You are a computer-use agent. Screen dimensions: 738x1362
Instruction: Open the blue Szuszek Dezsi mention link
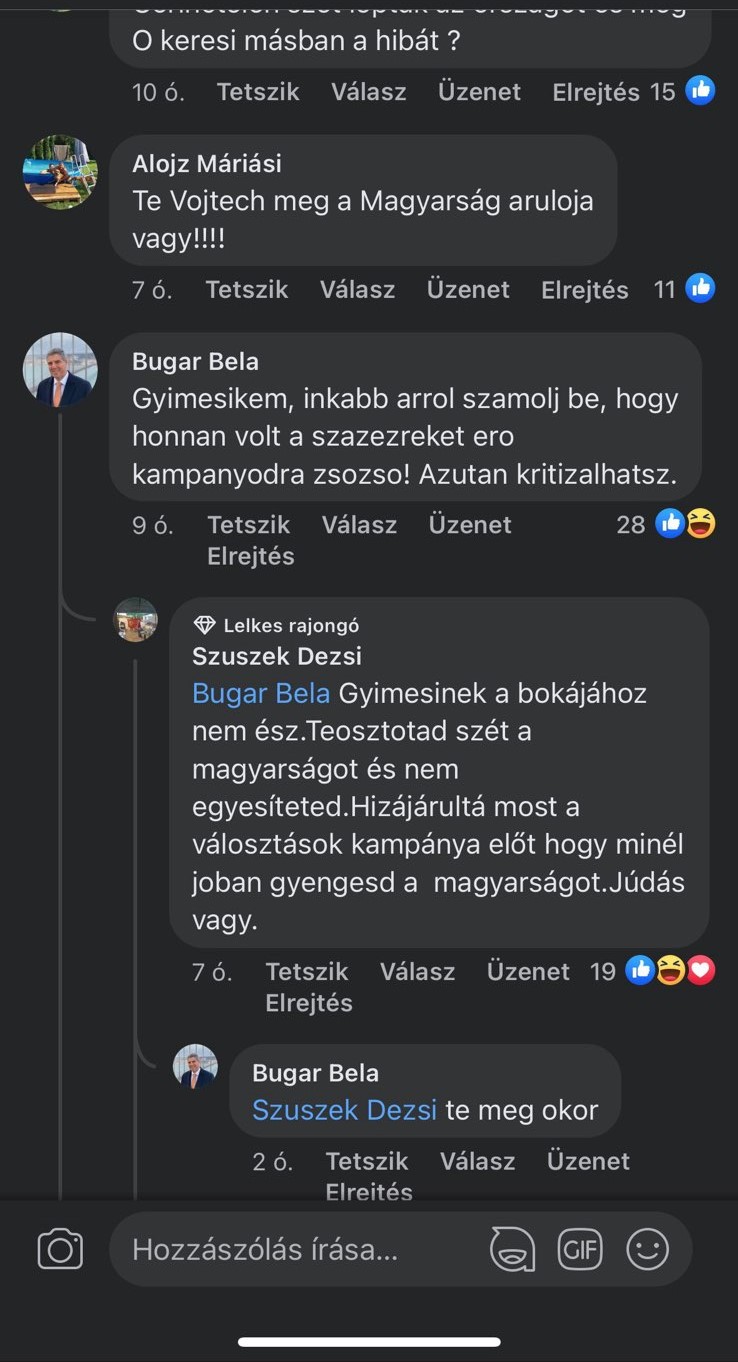344,1110
